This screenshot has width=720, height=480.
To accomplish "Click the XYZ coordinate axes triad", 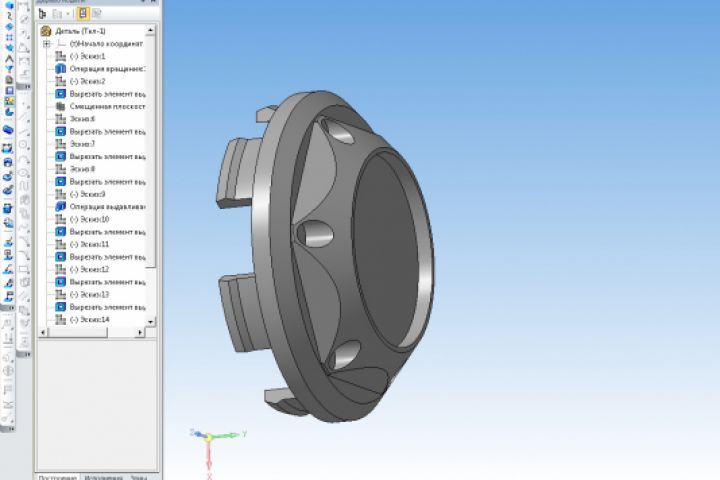I will coord(217,452).
